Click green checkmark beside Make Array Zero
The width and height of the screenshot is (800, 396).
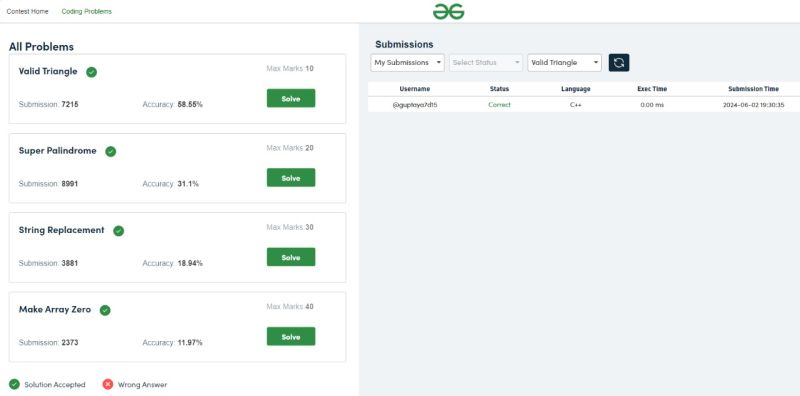tap(105, 310)
